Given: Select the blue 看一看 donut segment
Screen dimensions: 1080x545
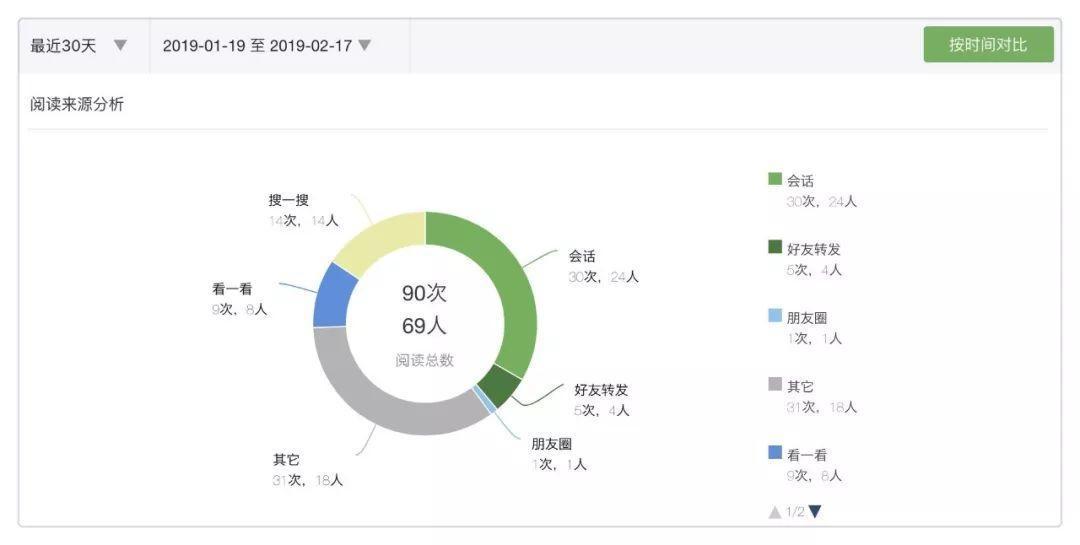Looking at the screenshot, I should (334, 298).
